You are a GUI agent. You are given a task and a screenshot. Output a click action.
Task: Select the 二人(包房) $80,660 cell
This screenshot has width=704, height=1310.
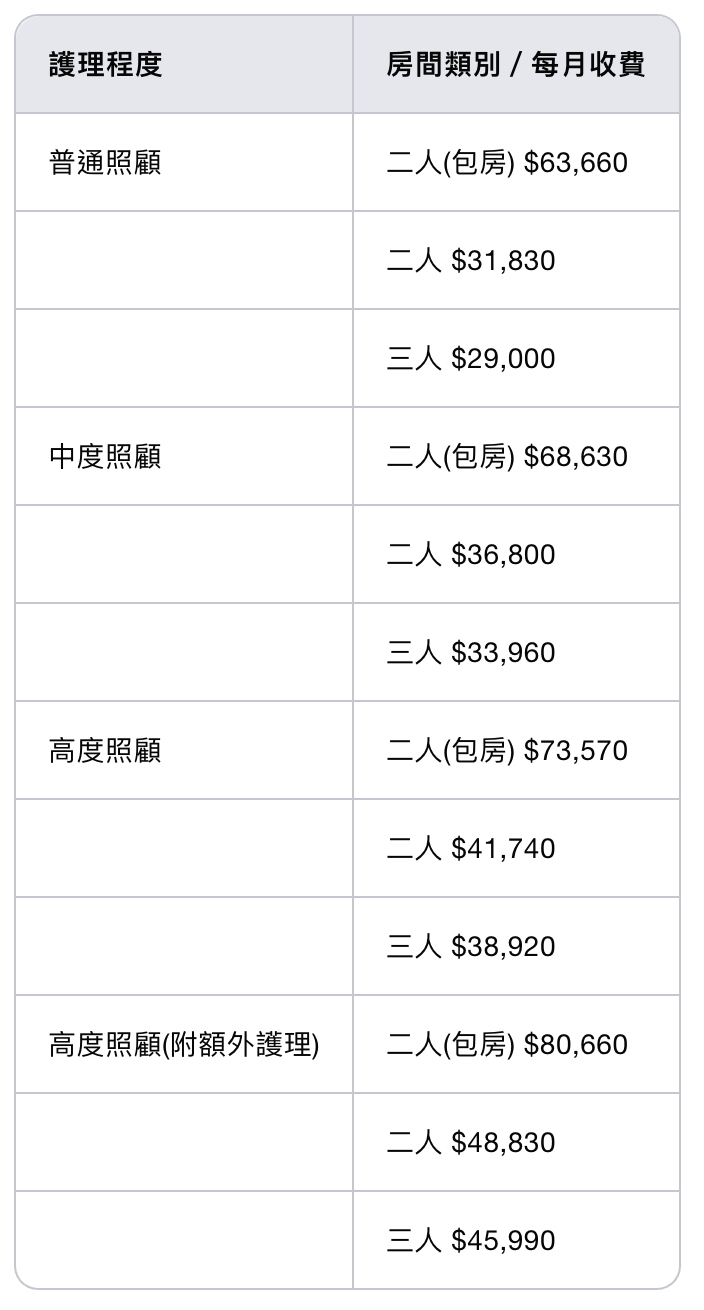coord(507,1045)
